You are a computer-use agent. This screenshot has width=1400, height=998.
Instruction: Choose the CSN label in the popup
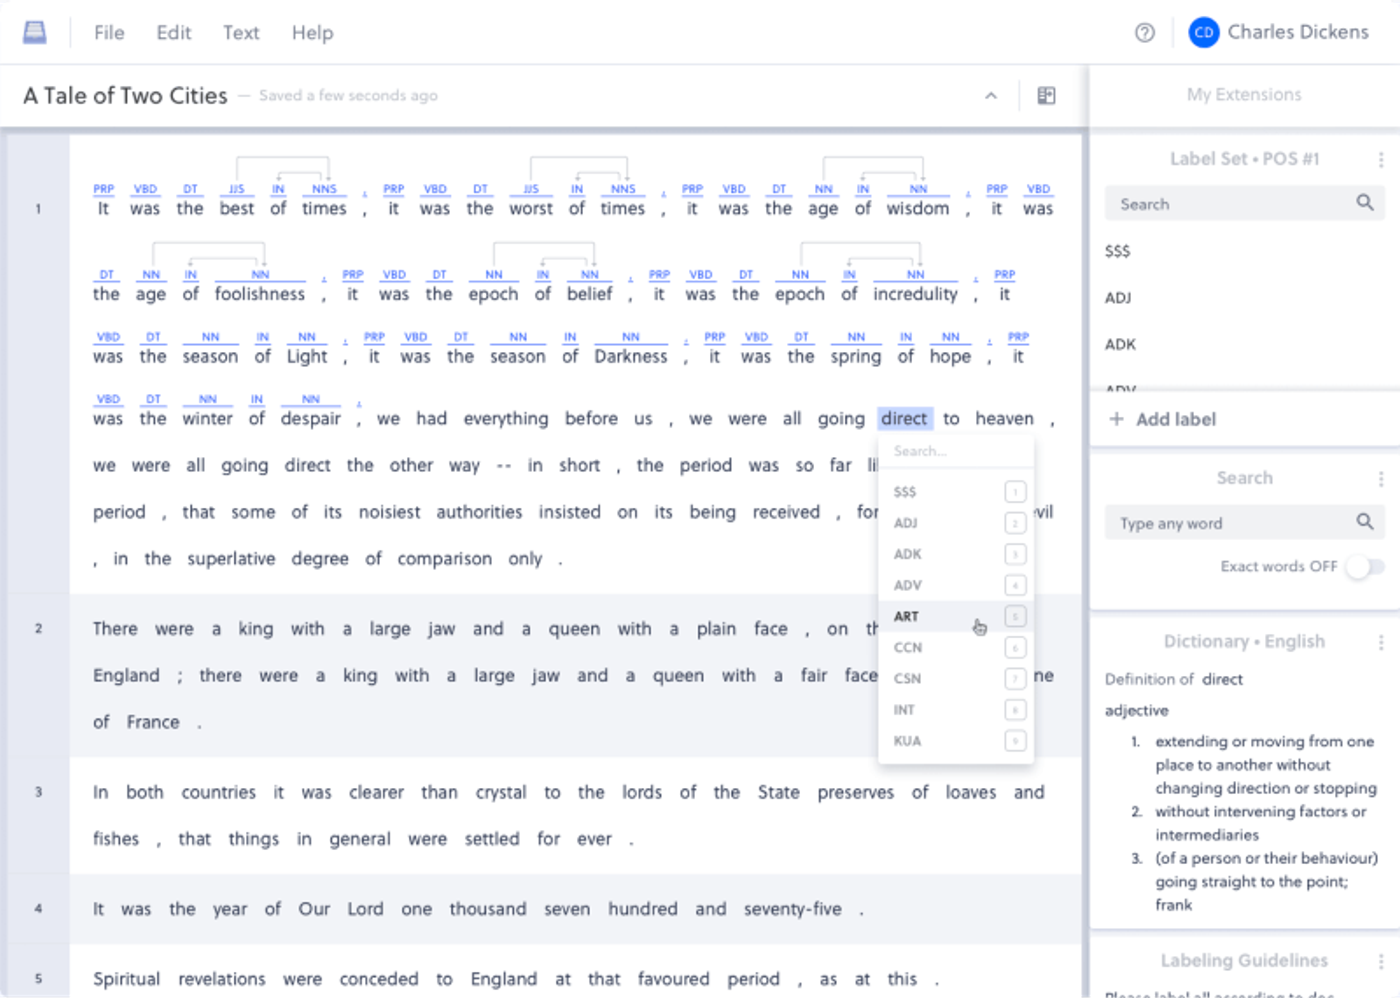[x=956, y=679]
